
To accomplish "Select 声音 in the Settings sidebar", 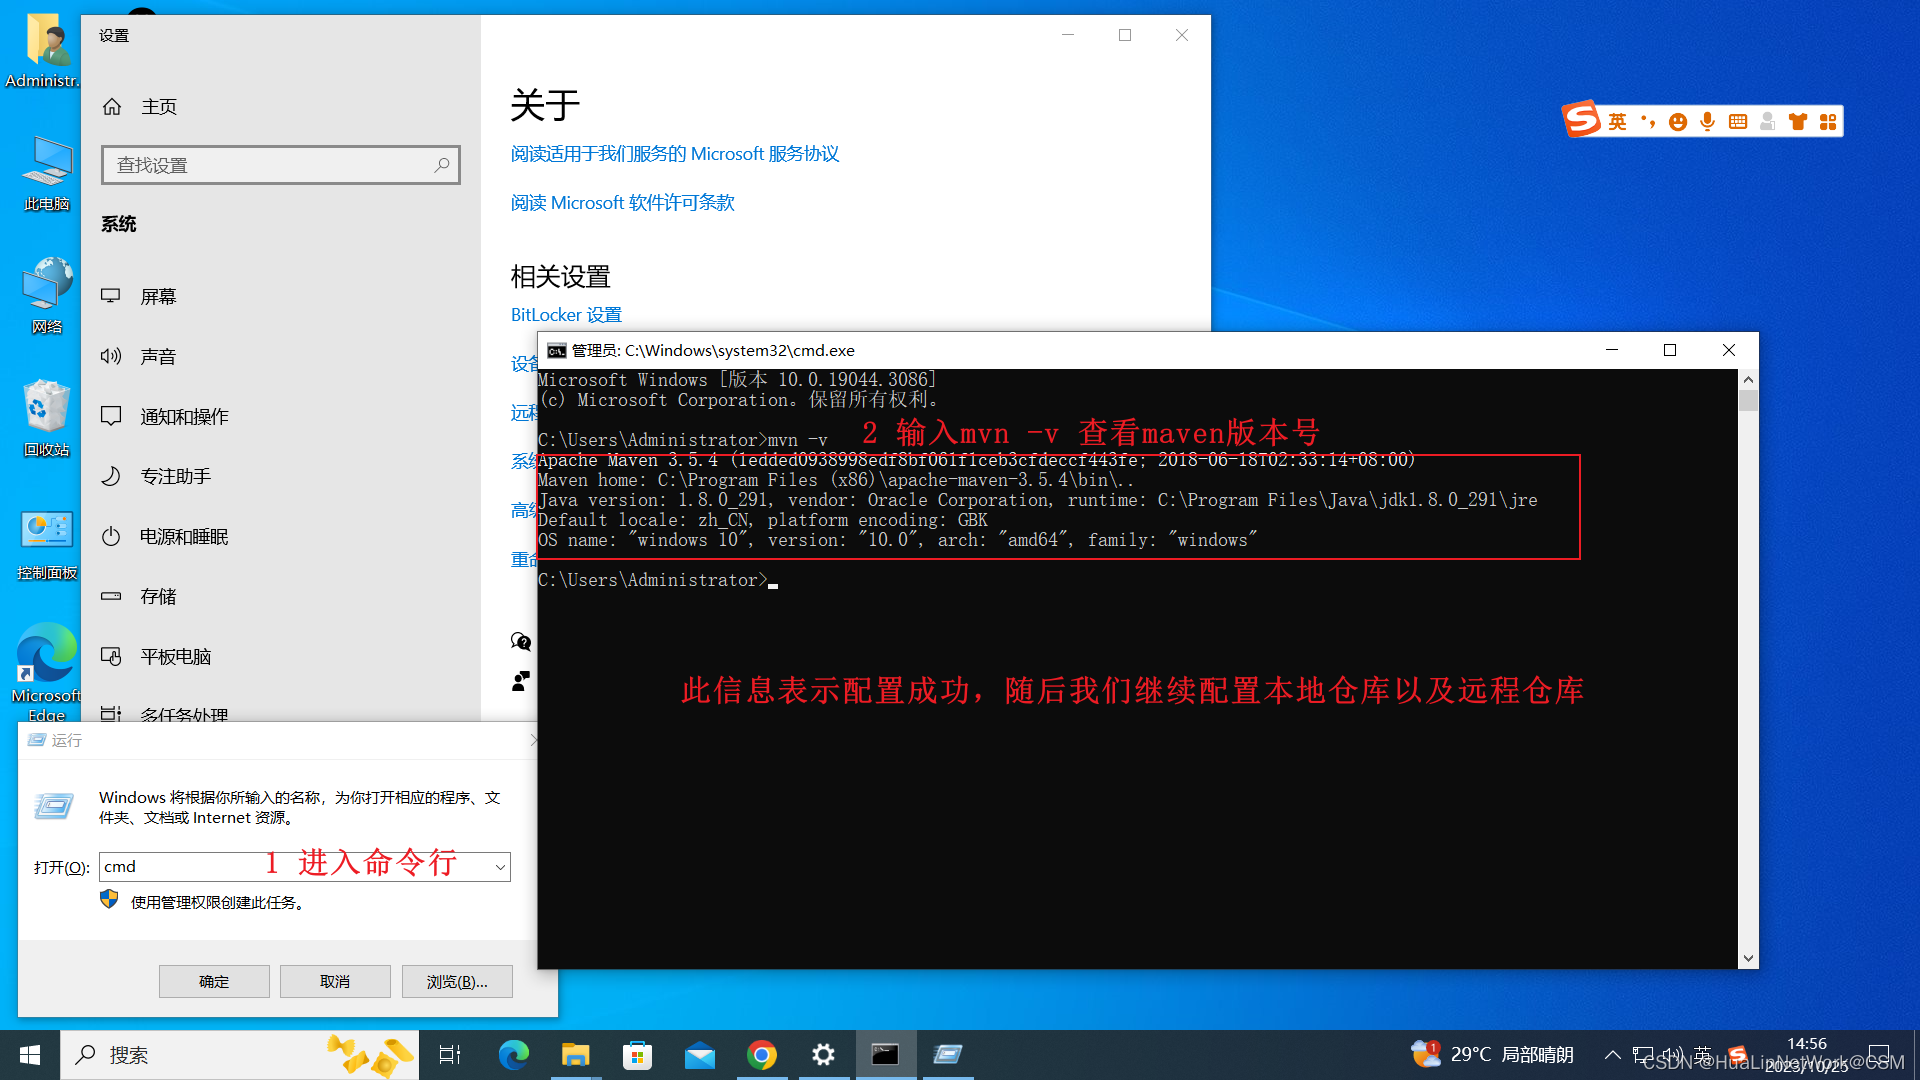I will click(280, 356).
